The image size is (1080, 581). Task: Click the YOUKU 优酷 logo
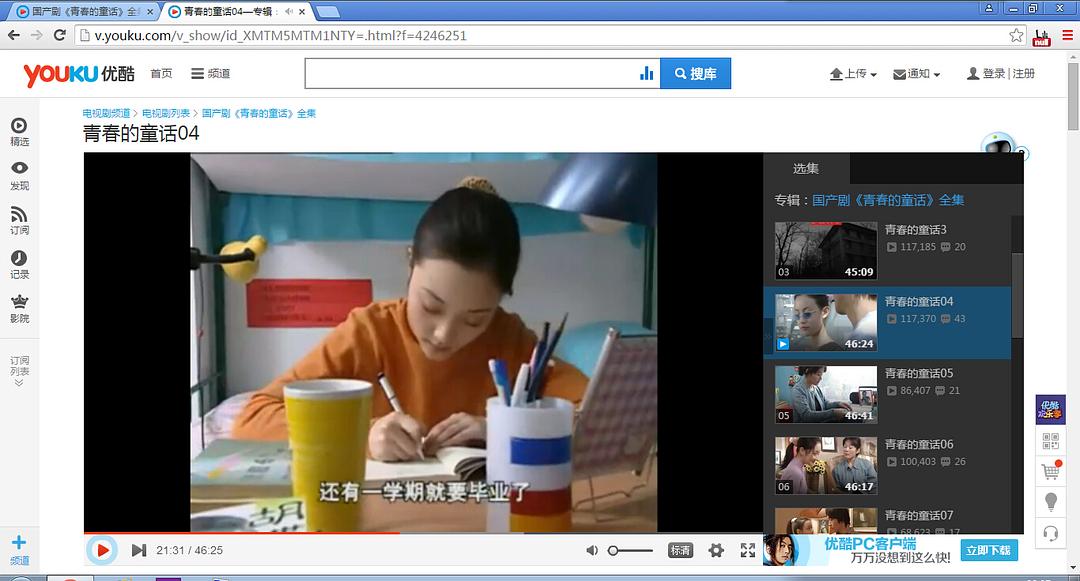point(79,74)
